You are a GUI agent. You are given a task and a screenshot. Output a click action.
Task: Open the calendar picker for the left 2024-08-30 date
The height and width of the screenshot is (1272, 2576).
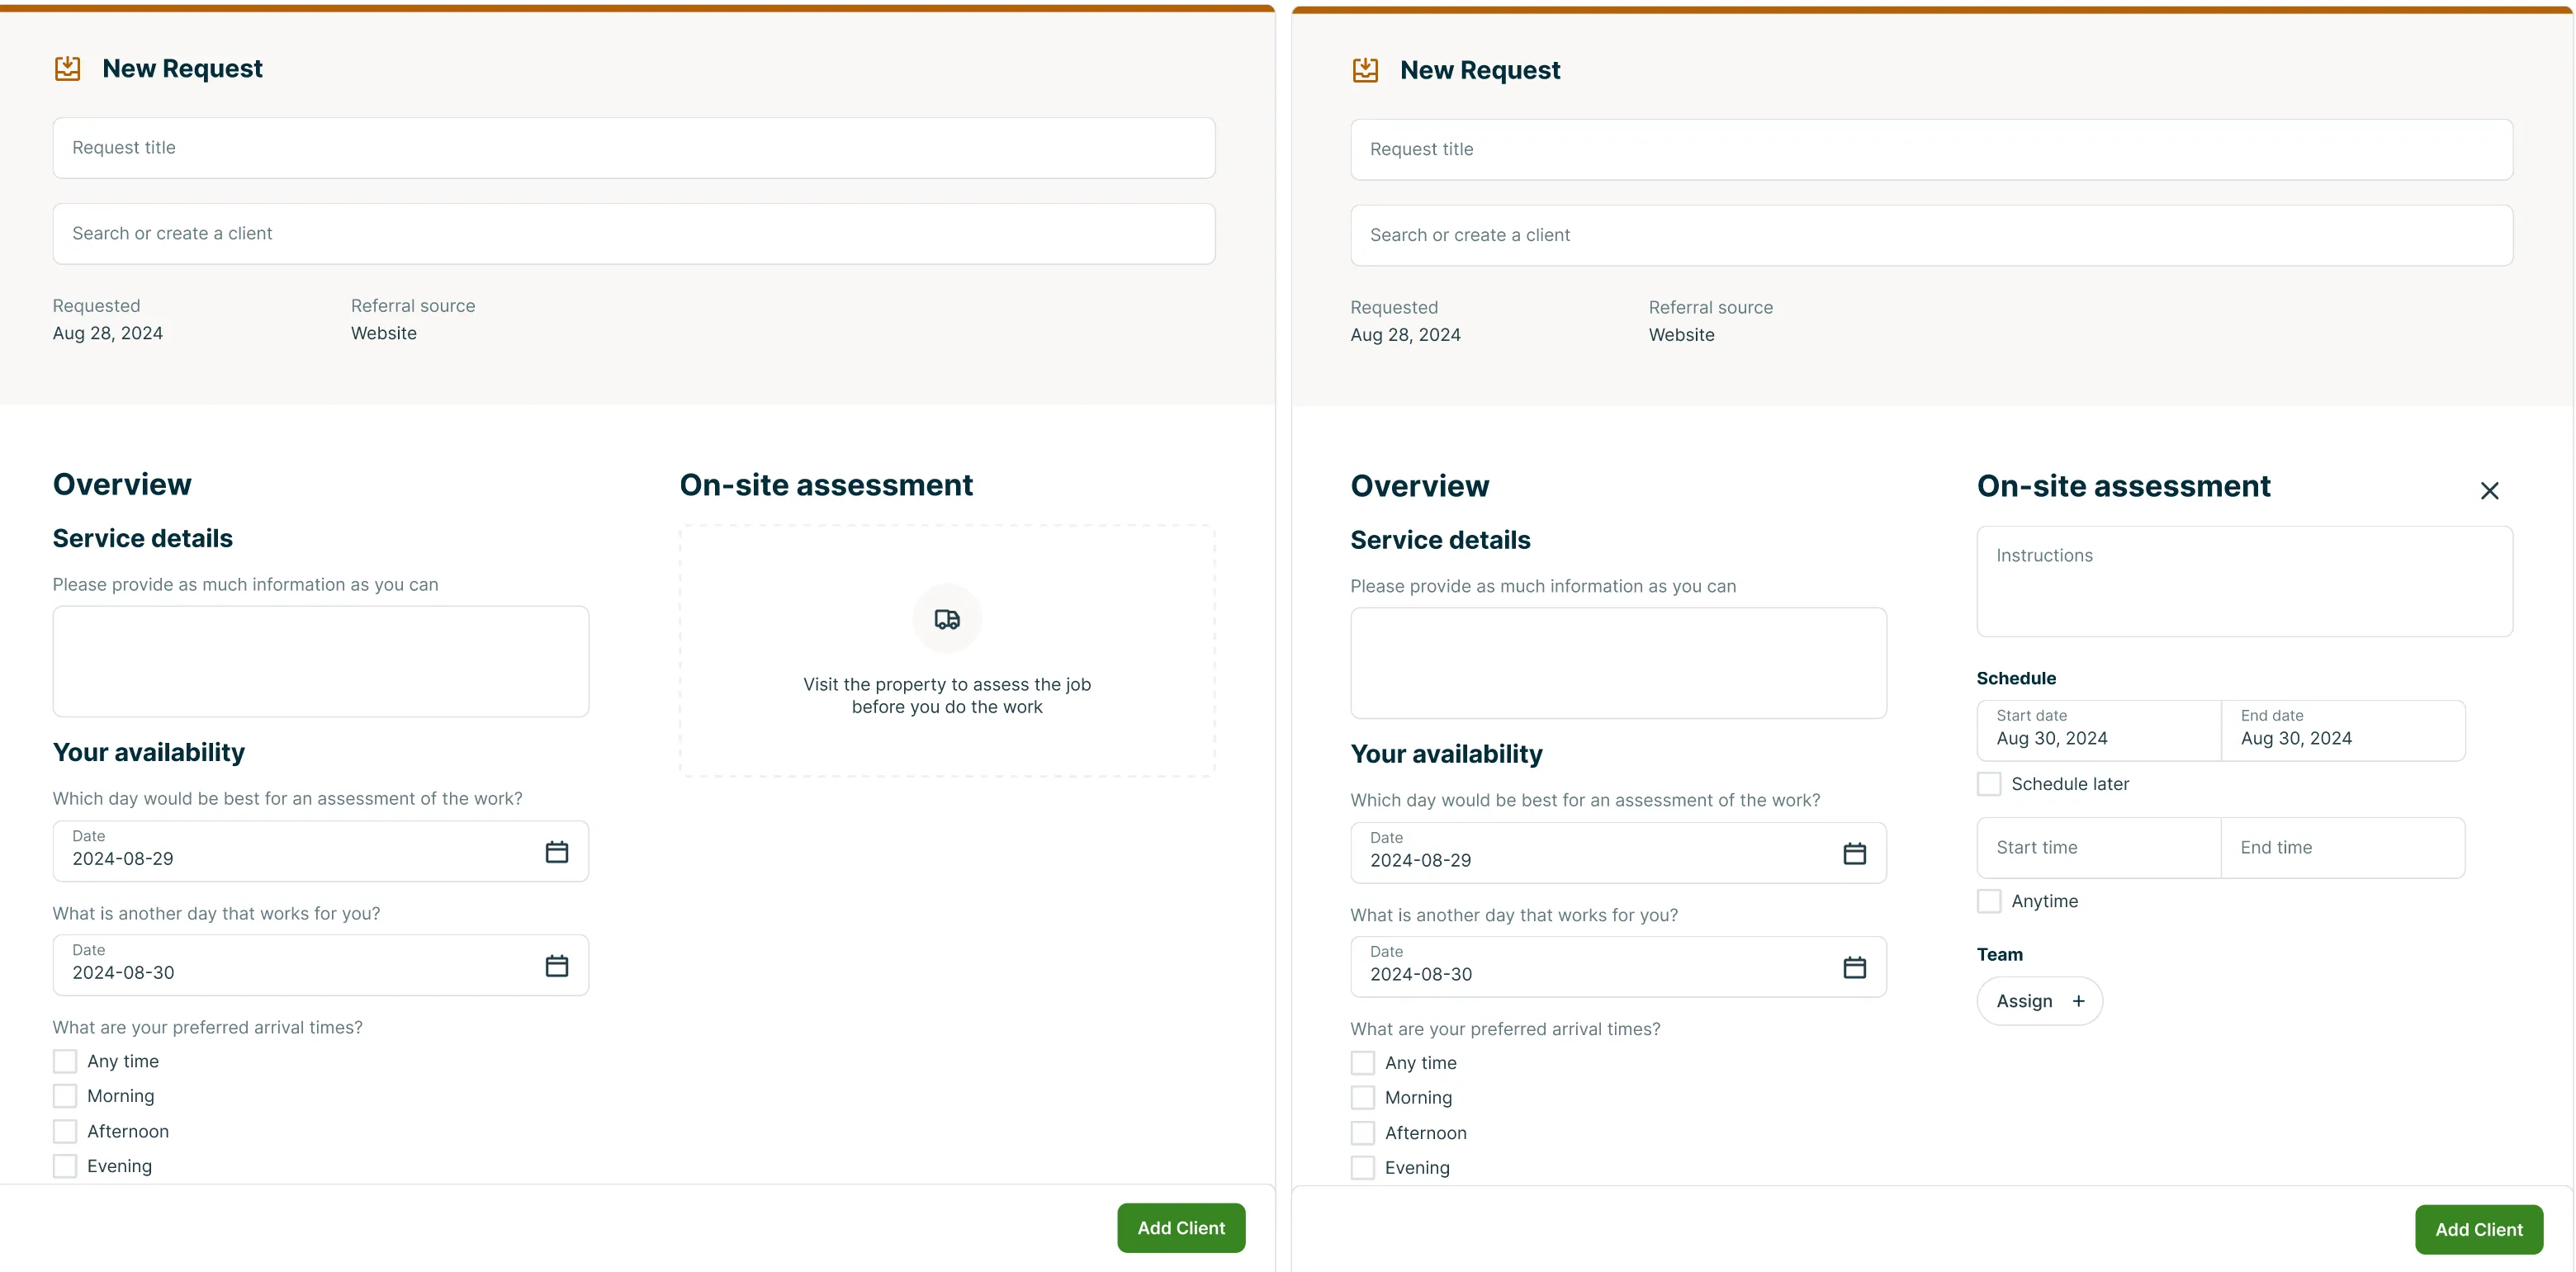point(557,965)
